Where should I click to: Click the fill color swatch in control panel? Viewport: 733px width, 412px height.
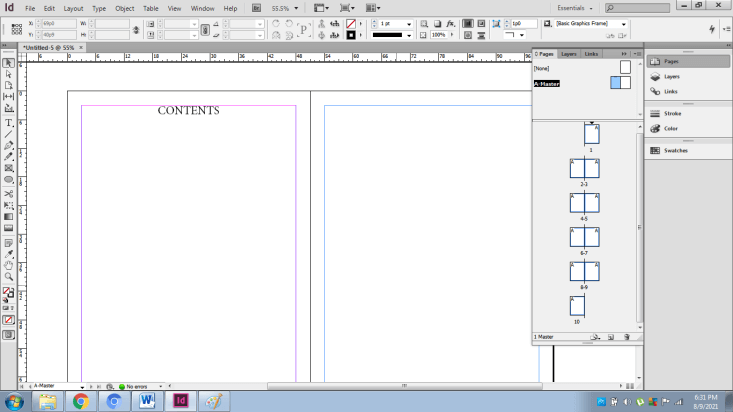pyautogui.click(x=351, y=23)
